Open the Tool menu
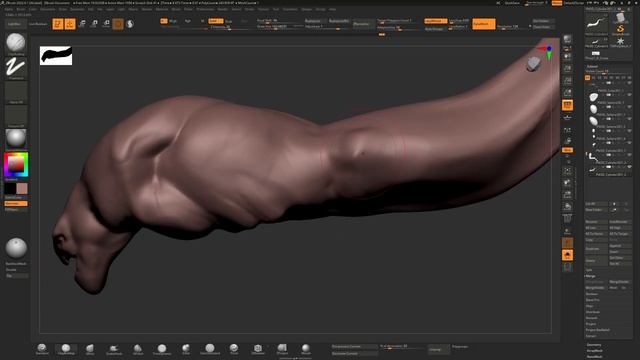 point(276,9)
